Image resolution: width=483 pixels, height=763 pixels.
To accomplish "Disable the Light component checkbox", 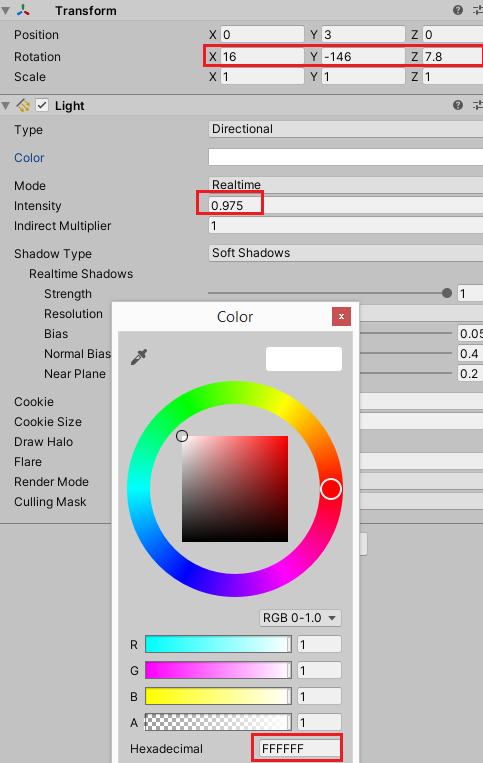I will click(42, 105).
